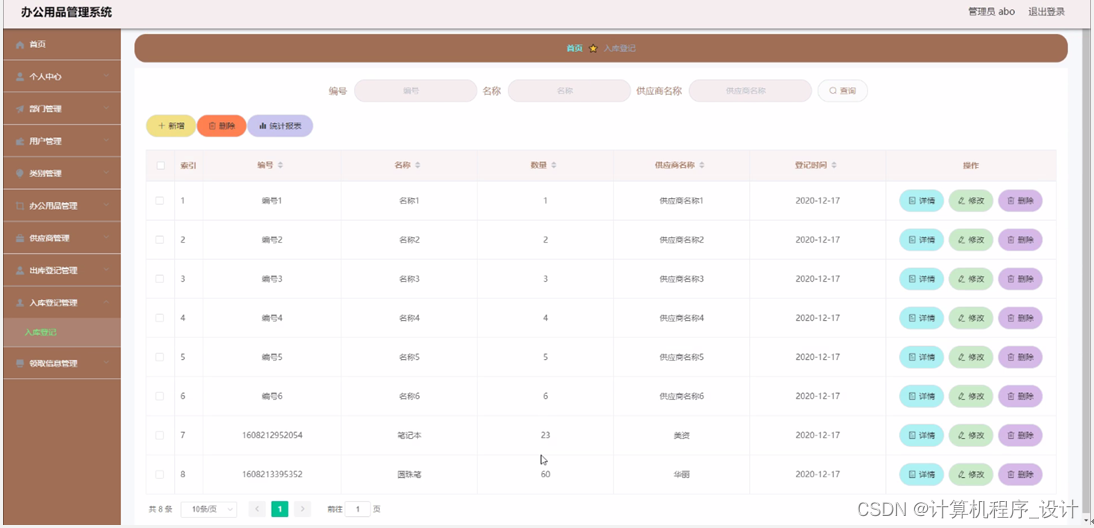Click the orange 删除 button above the table

222,126
